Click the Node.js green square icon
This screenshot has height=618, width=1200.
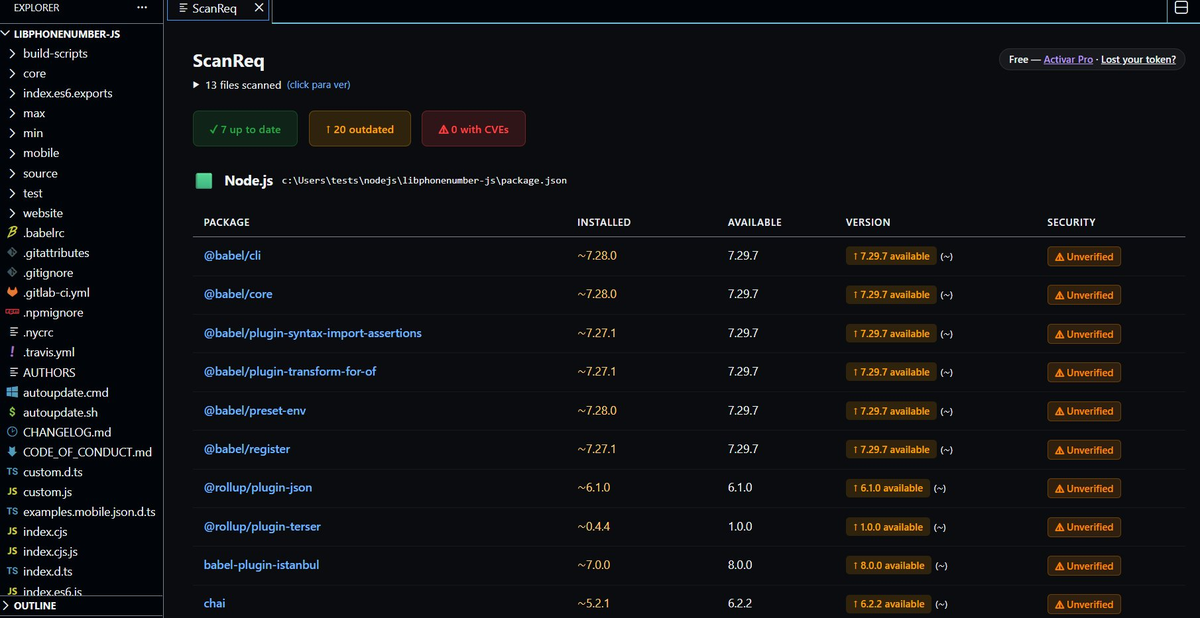click(x=204, y=181)
